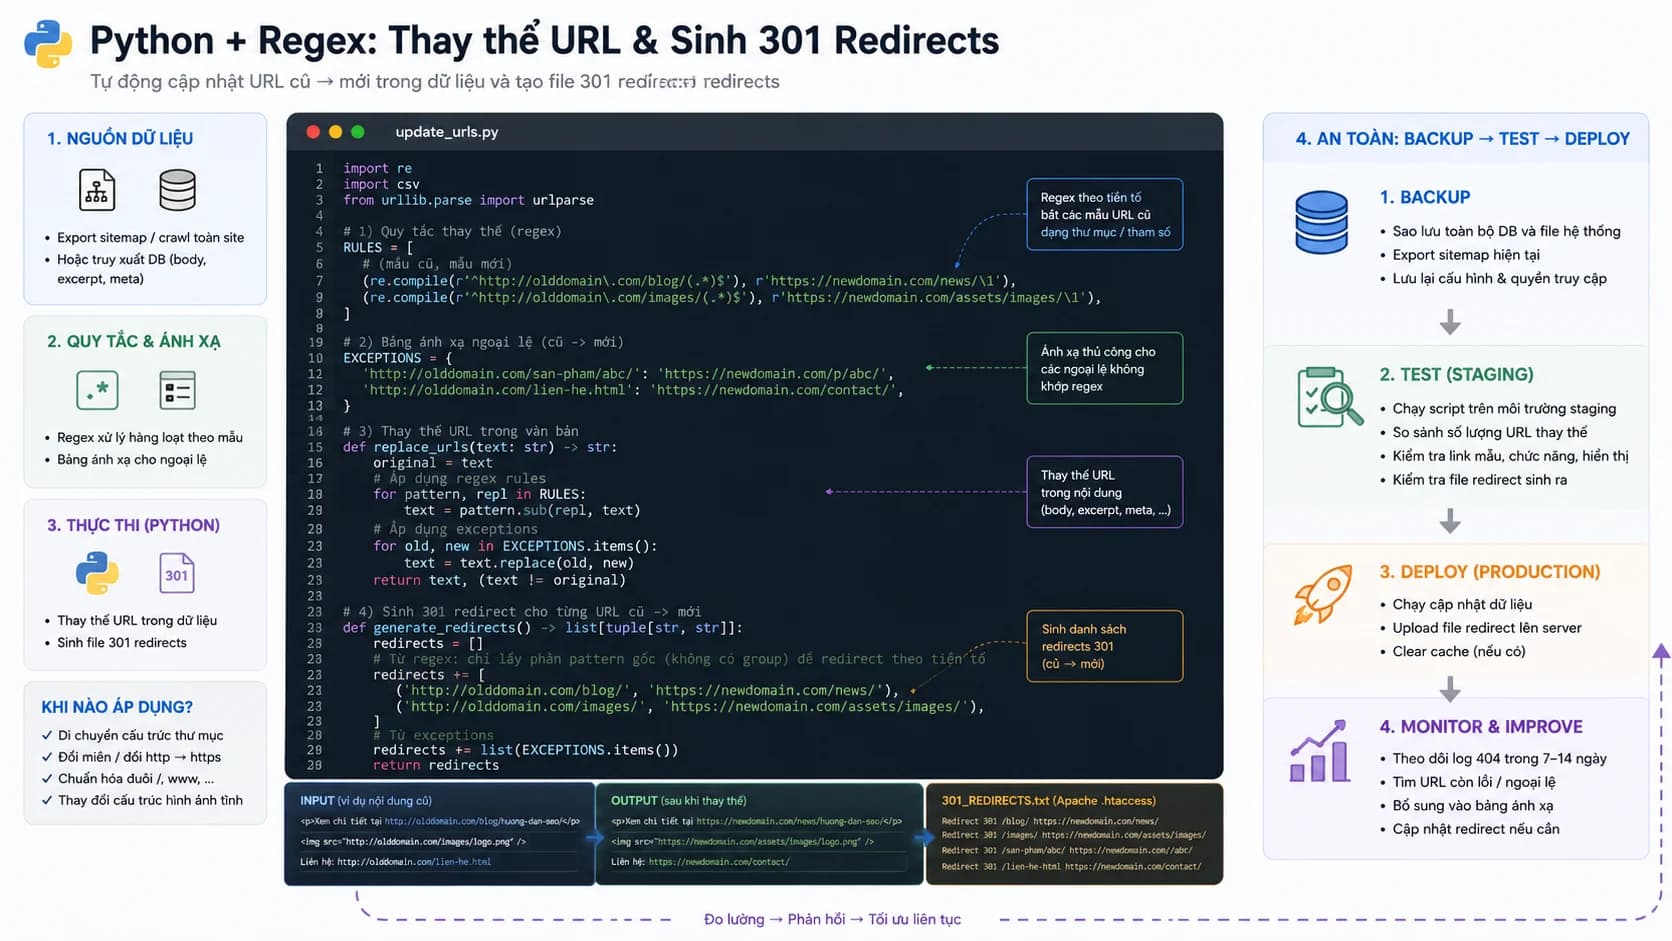Click the KHI NÀO ÁP DỤNG? heading
This screenshot has height=941, width=1672.
[x=117, y=707]
